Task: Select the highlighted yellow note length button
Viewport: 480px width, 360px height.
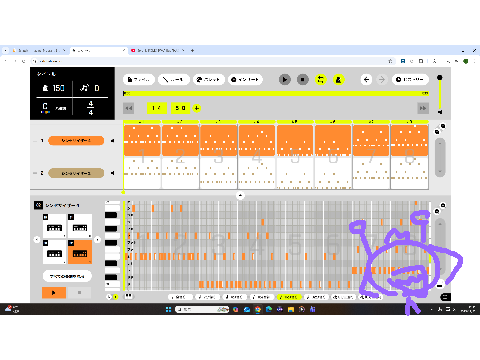Action: pyautogui.click(x=289, y=297)
